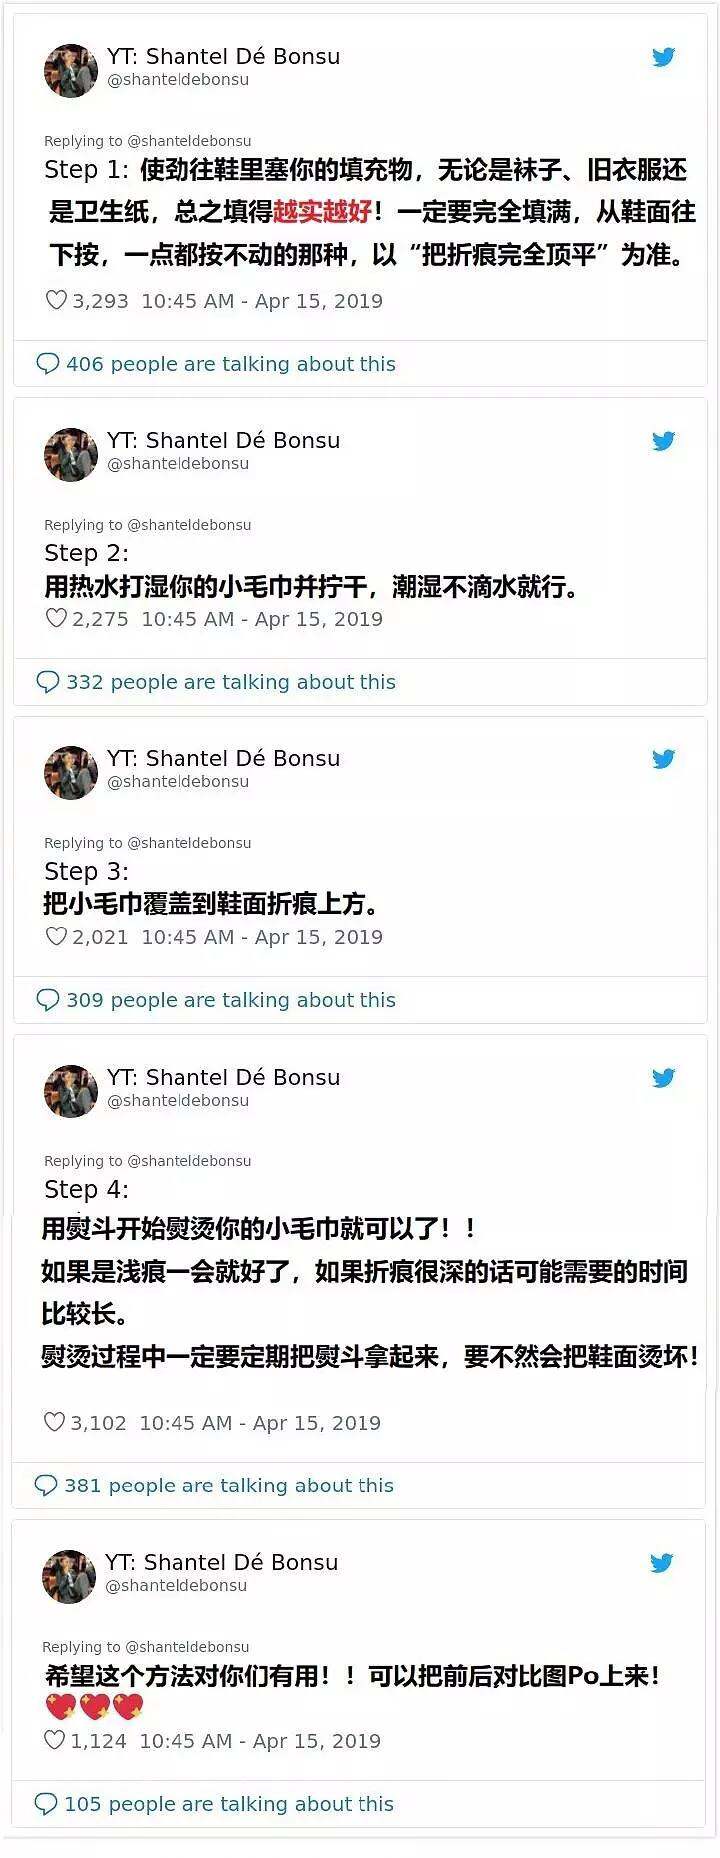This screenshot has width=720, height=1858.
Task: Click the Twitter bird icon on Step 1 tweet
Action: (664, 57)
